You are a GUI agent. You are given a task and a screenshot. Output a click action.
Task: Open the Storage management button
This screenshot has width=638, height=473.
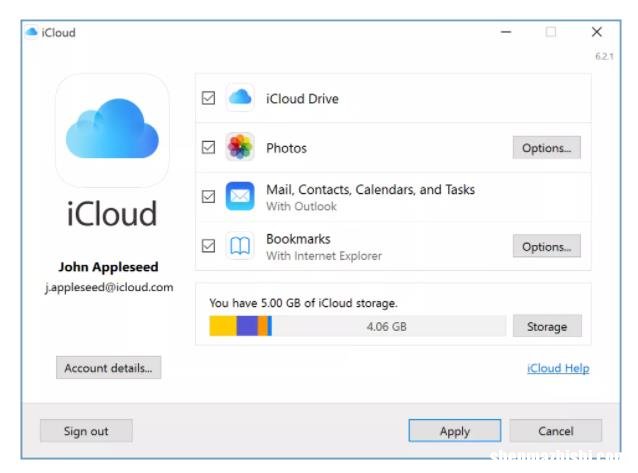tap(547, 326)
